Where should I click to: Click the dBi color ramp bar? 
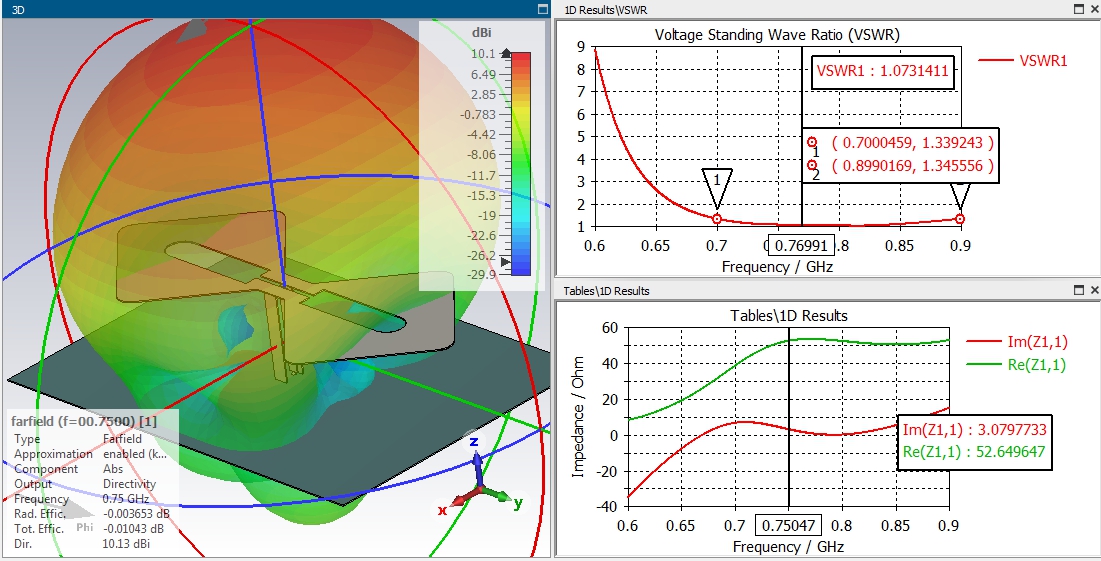pyautogui.click(x=520, y=164)
